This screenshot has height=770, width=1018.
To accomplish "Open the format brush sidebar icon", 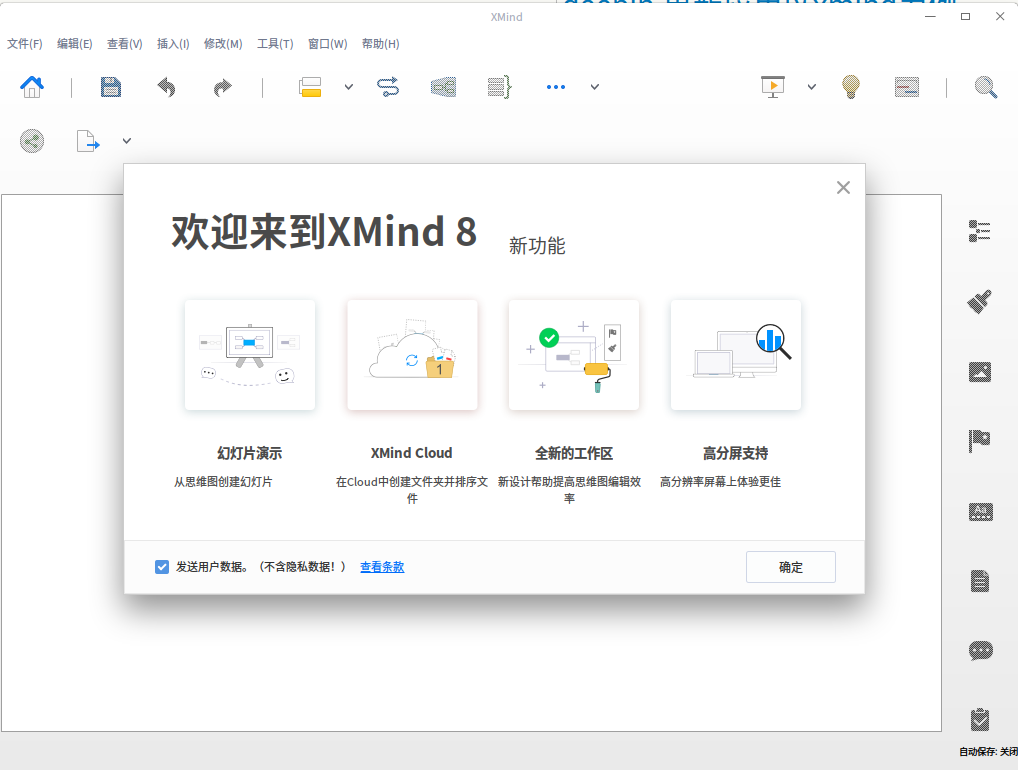I will tap(980, 302).
